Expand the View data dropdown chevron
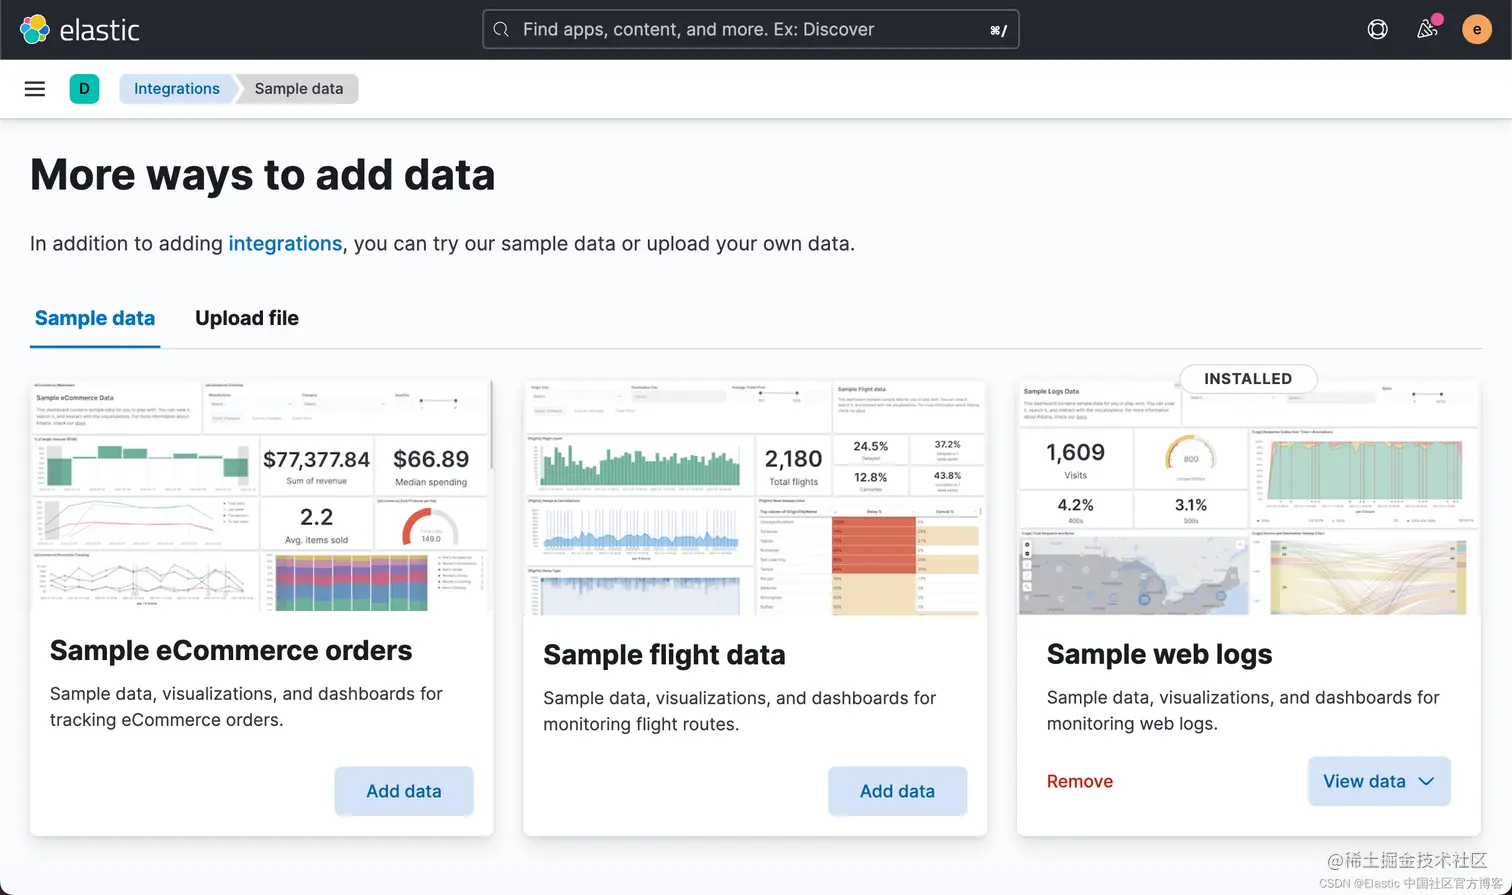The height and width of the screenshot is (895, 1512). coord(1427,782)
